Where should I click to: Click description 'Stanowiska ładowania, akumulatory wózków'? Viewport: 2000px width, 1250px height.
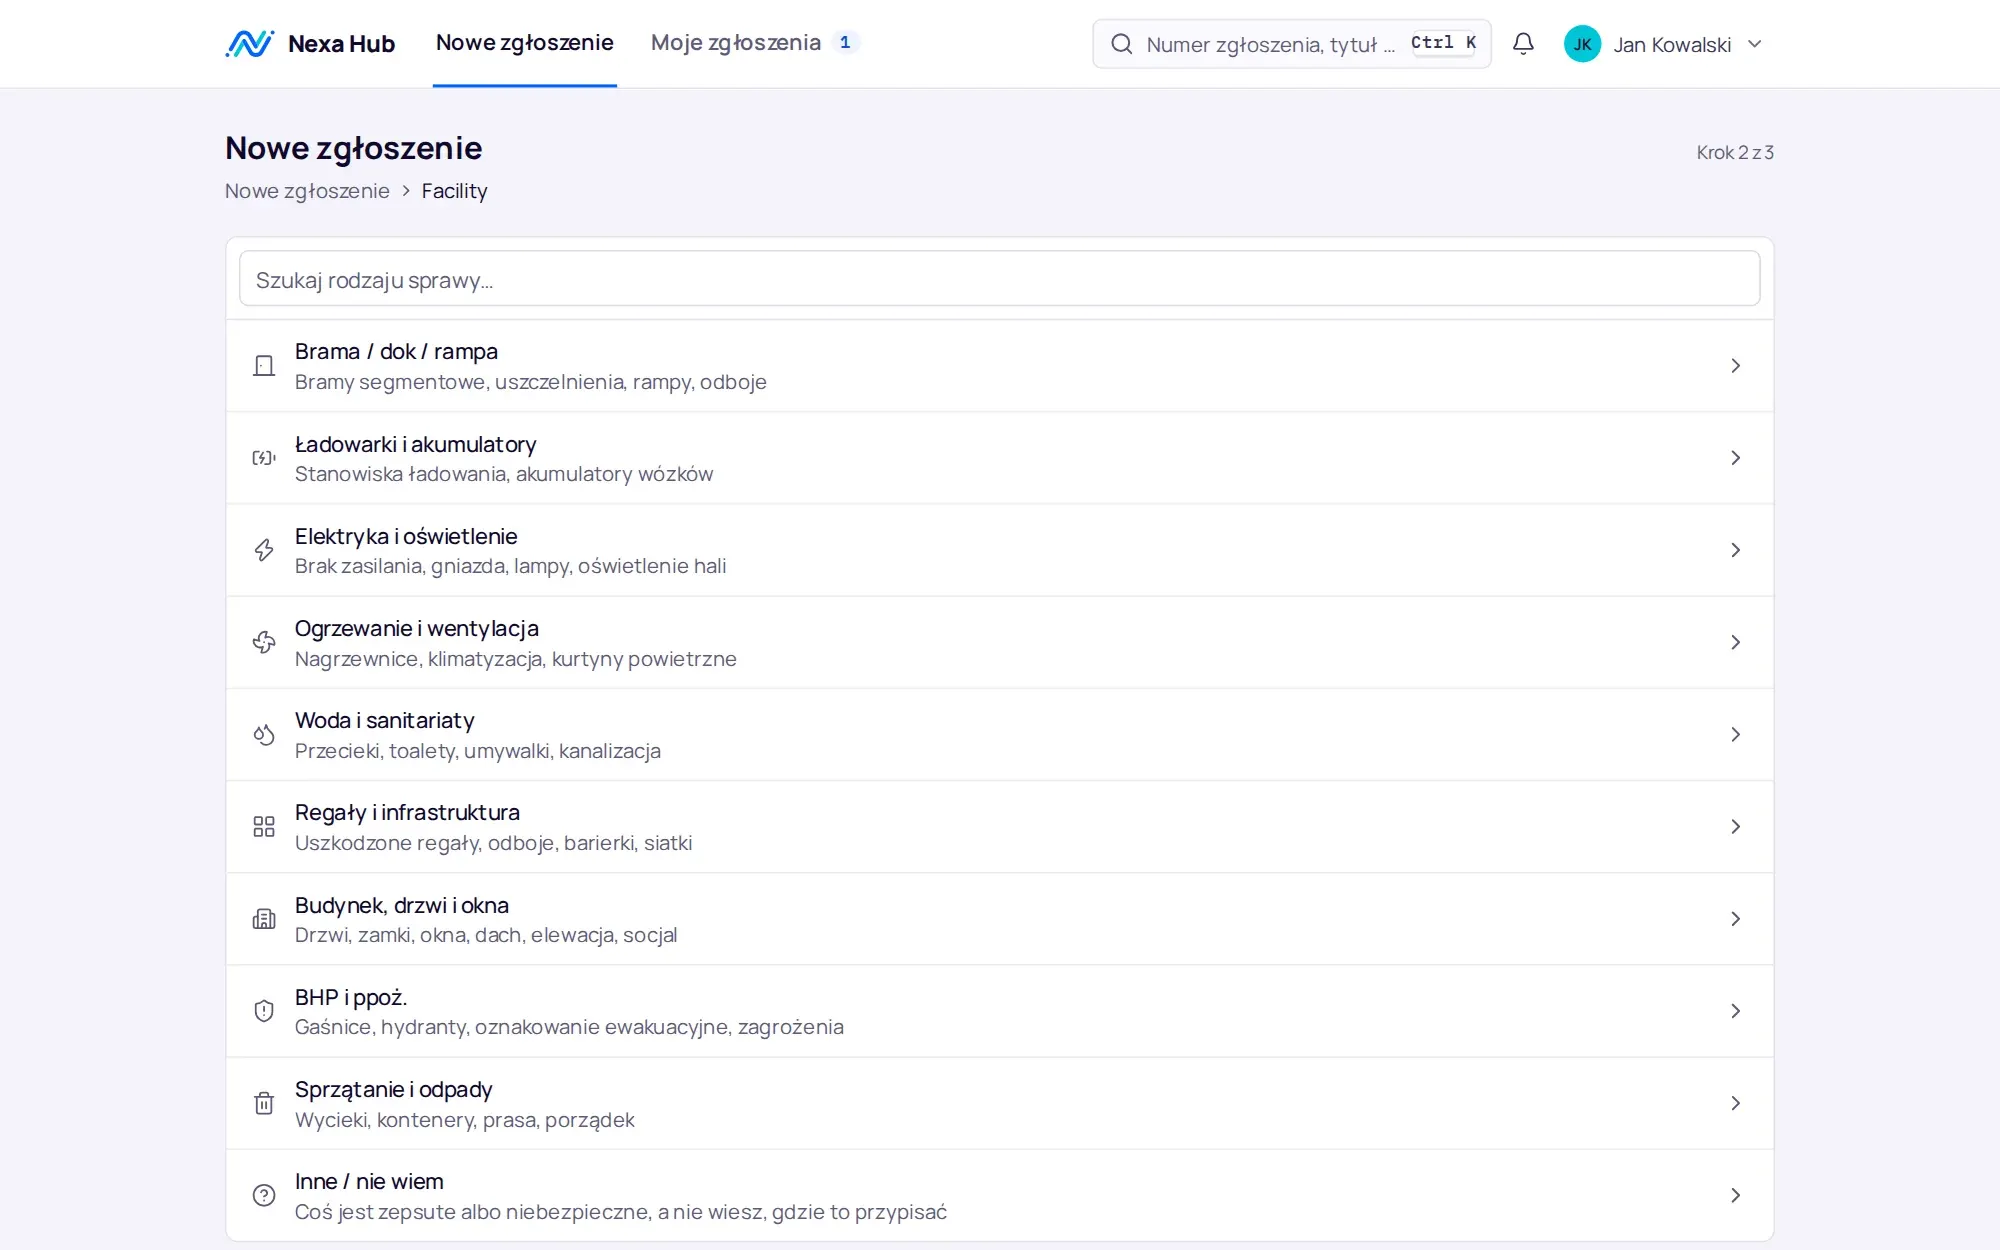point(504,474)
